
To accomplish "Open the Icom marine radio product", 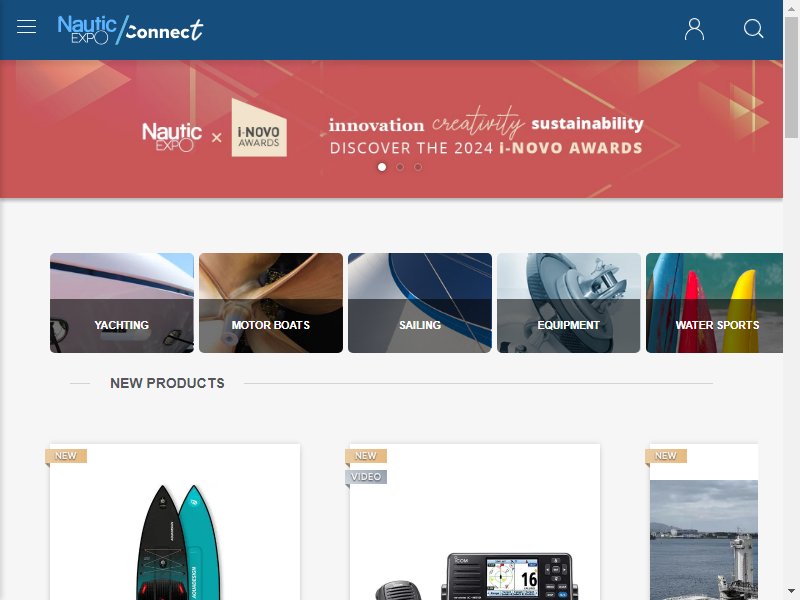I will 475,522.
